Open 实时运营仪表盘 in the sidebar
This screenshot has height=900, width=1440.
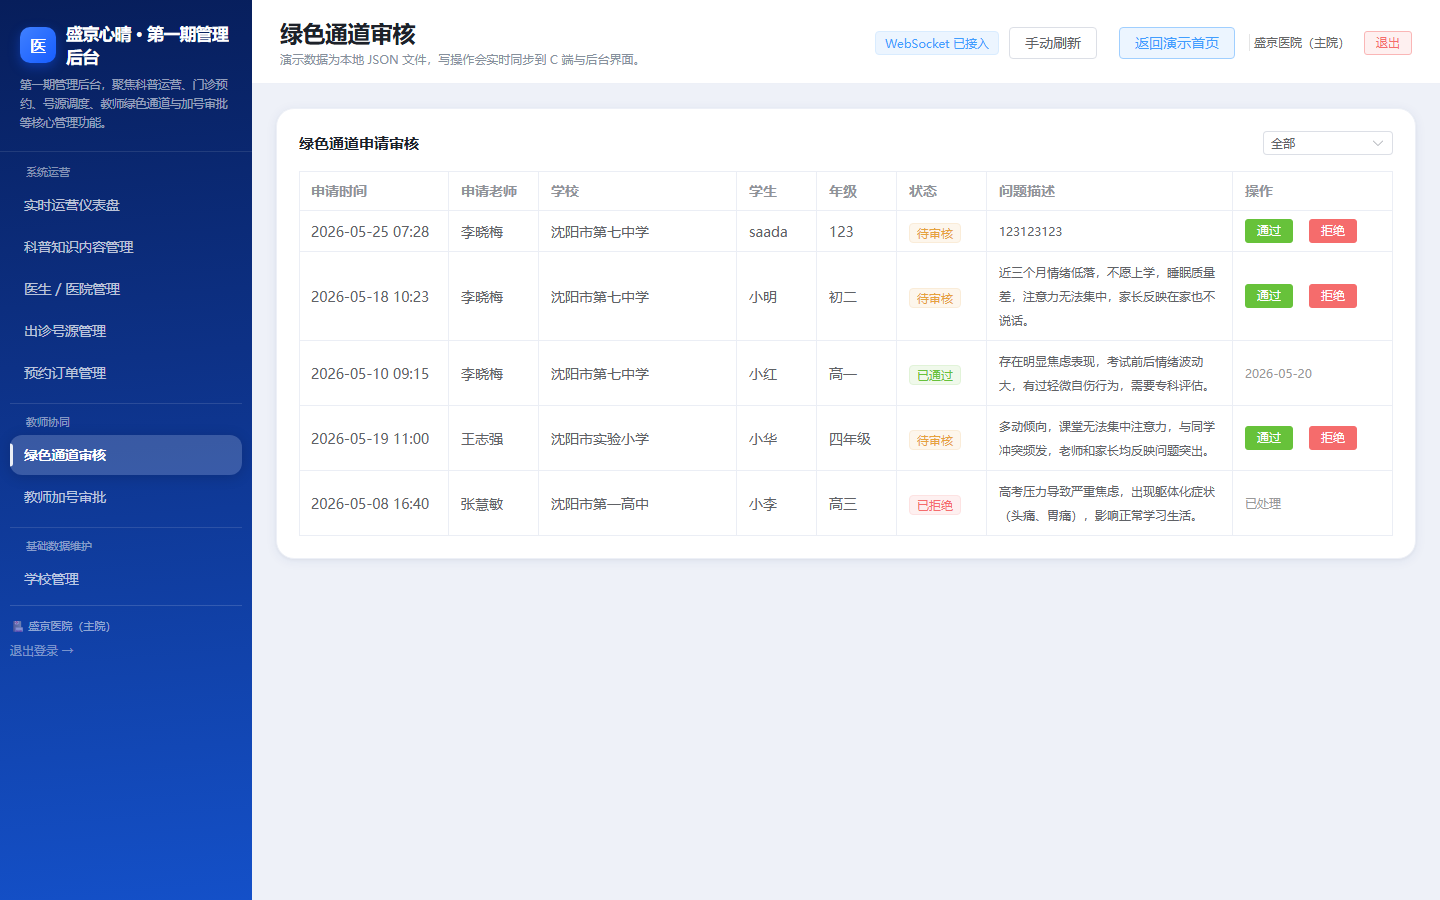point(126,205)
